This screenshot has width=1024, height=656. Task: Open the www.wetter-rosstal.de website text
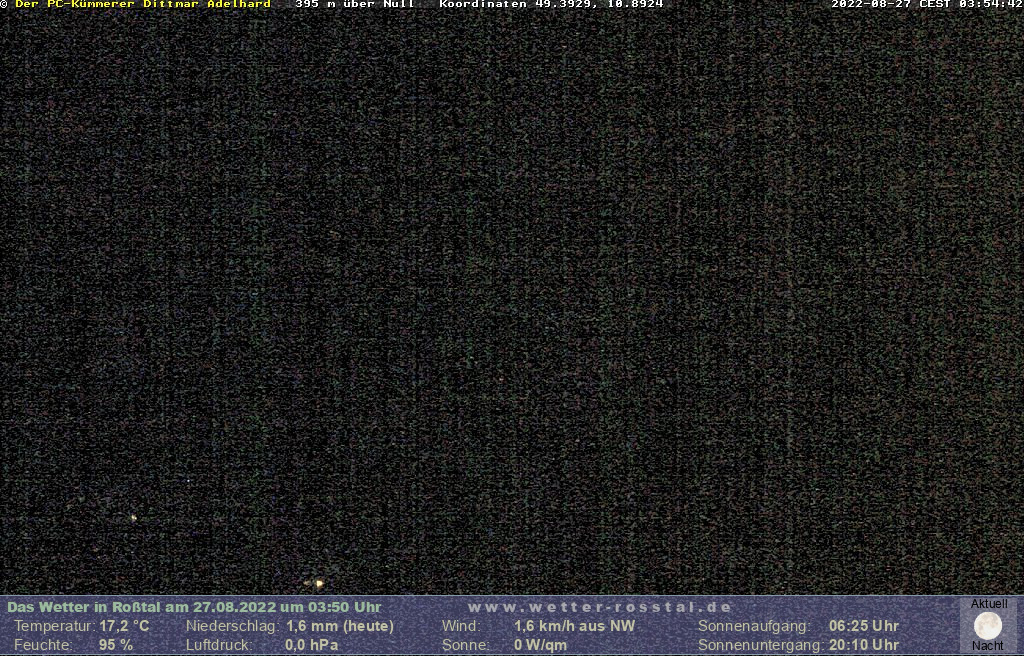tap(600, 607)
